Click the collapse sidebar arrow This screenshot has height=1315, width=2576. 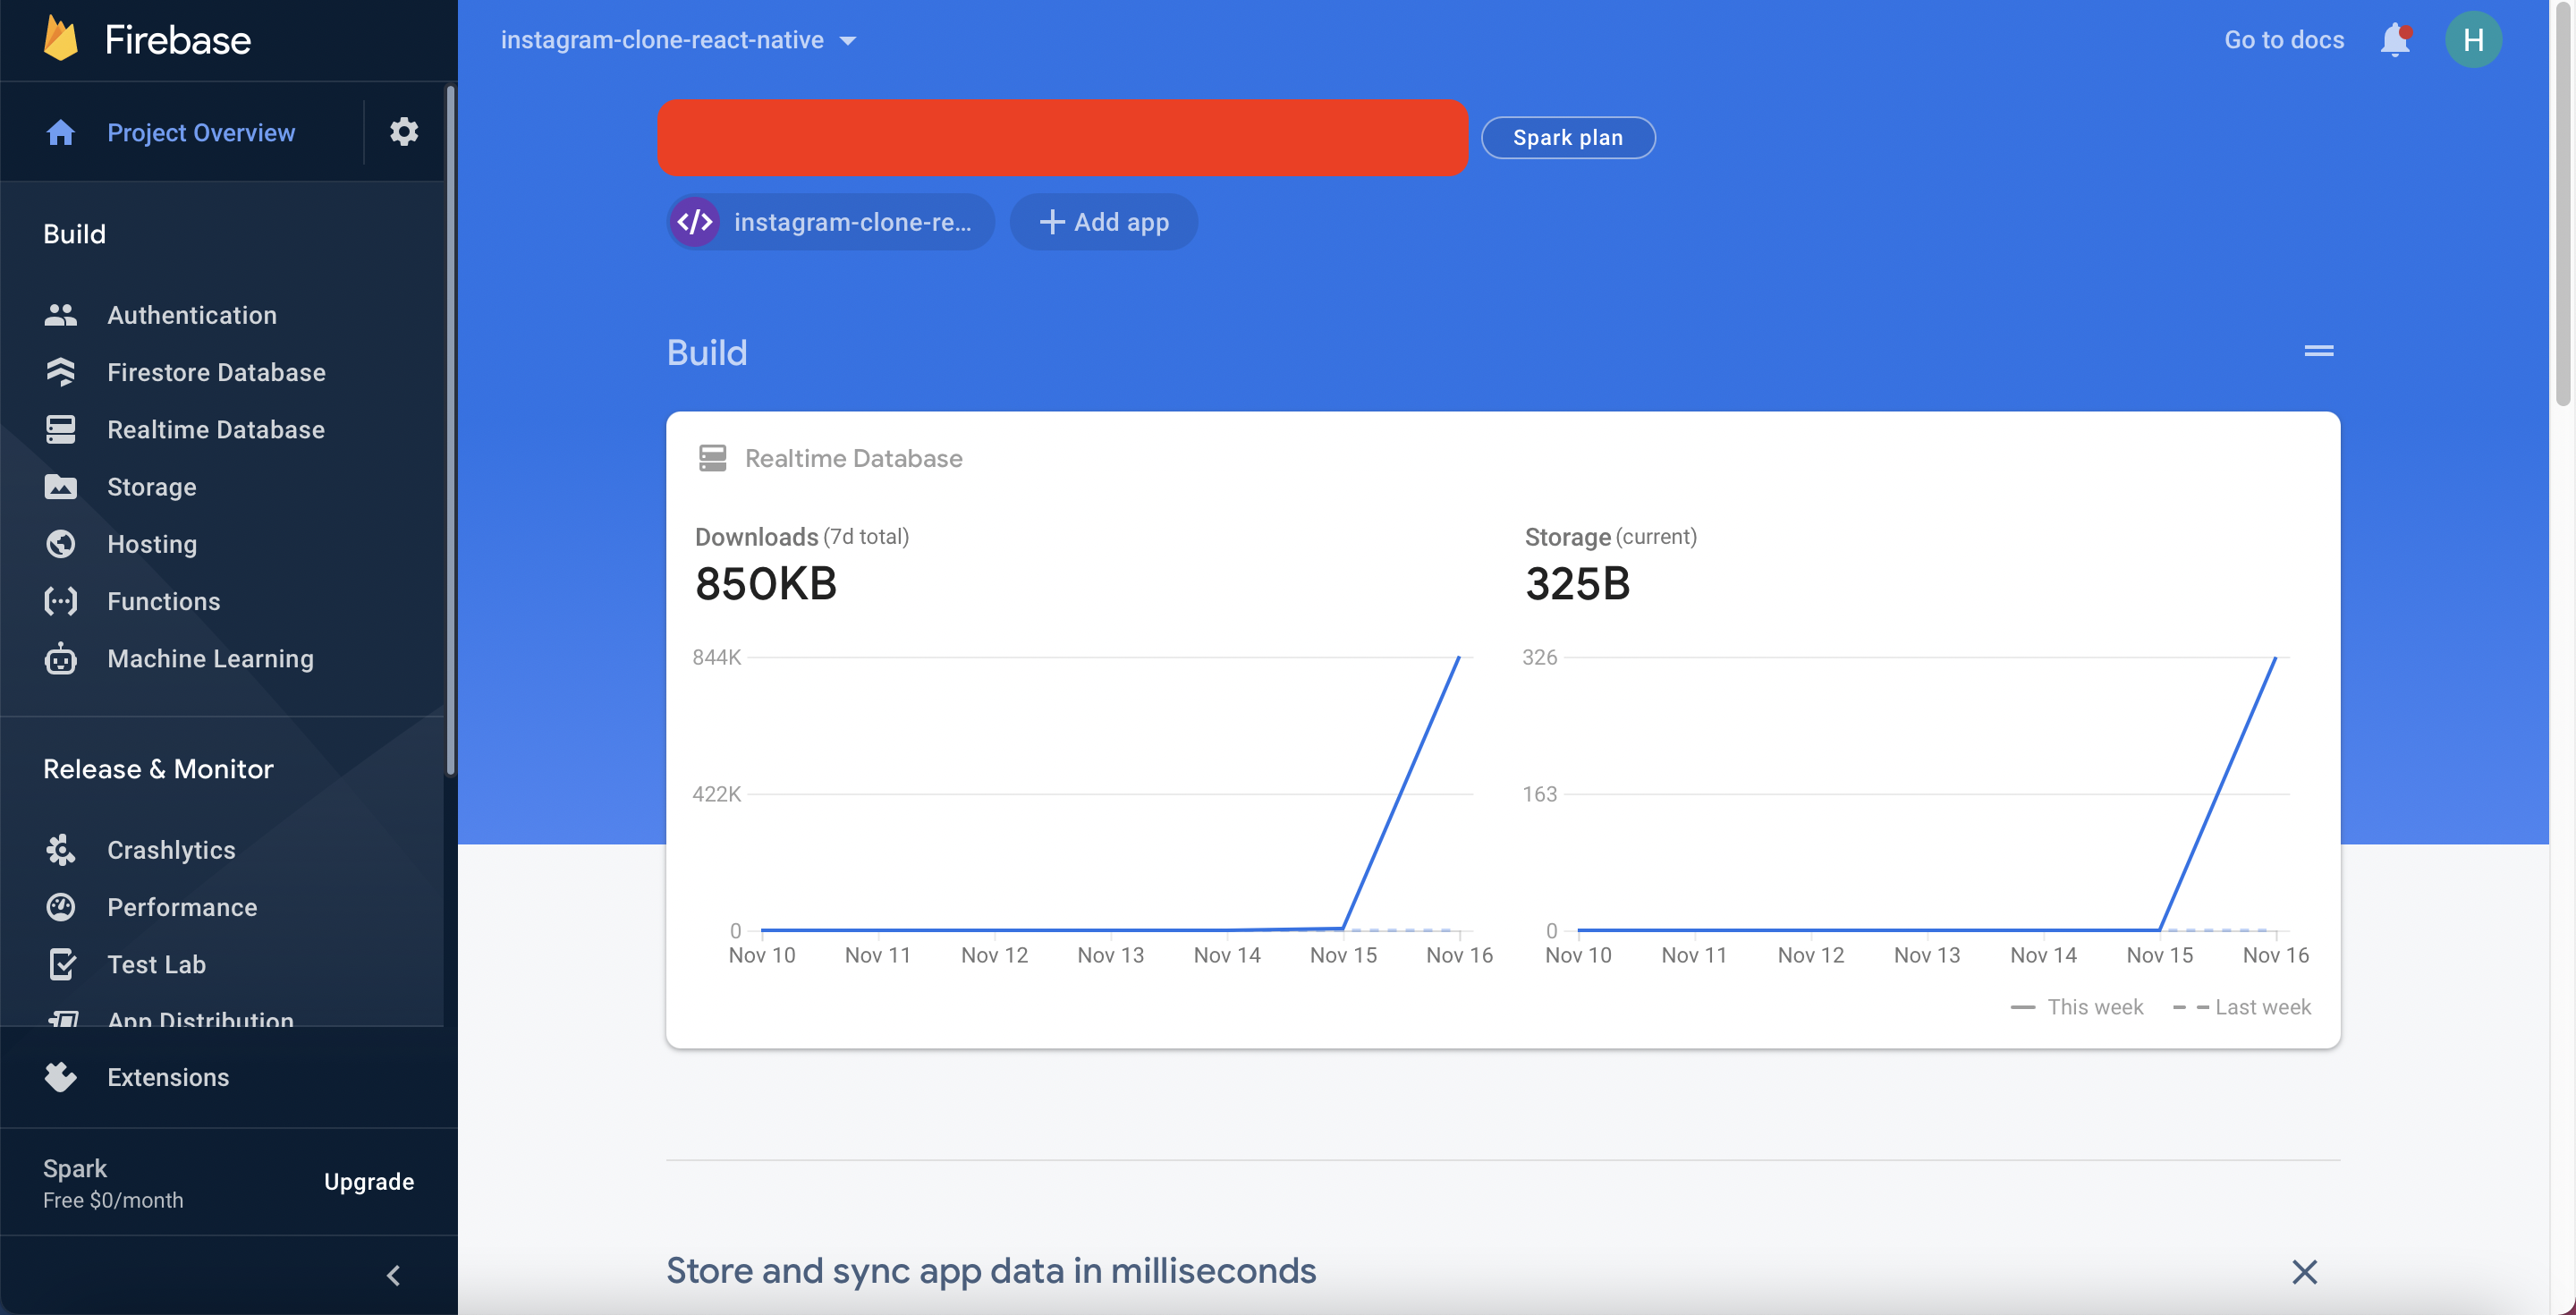pyautogui.click(x=391, y=1271)
